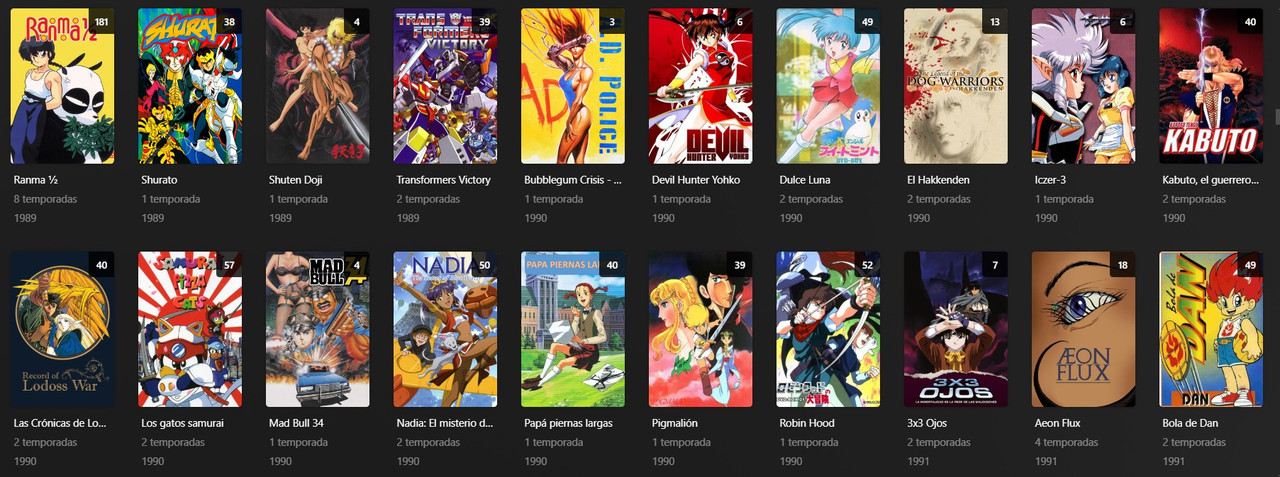
Task: Click '4 temporadas' under Aeon Flux
Action: [x=1067, y=442]
